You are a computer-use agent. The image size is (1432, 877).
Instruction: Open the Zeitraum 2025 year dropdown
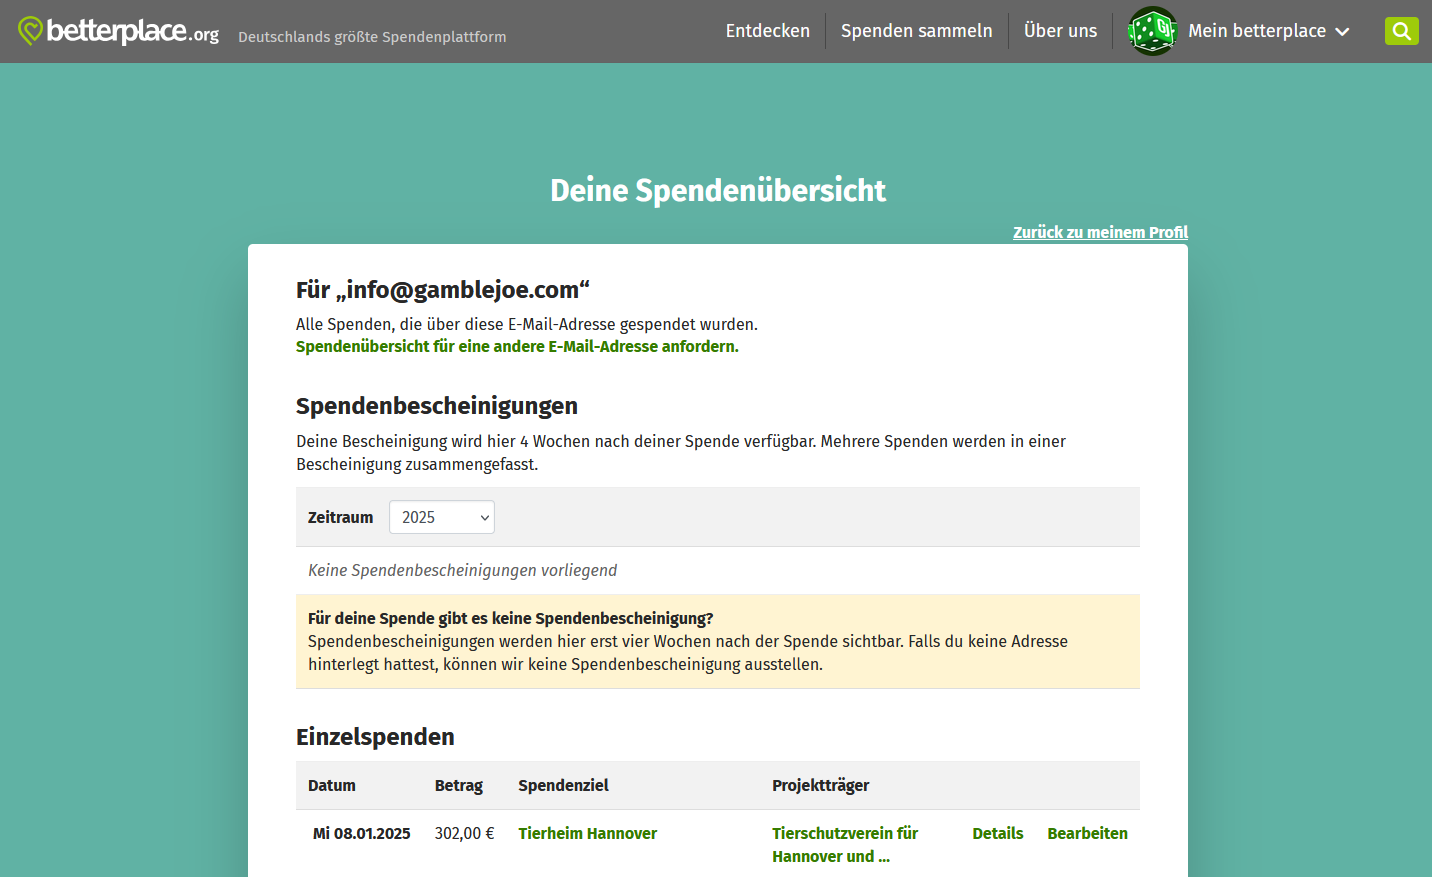pyautogui.click(x=442, y=517)
